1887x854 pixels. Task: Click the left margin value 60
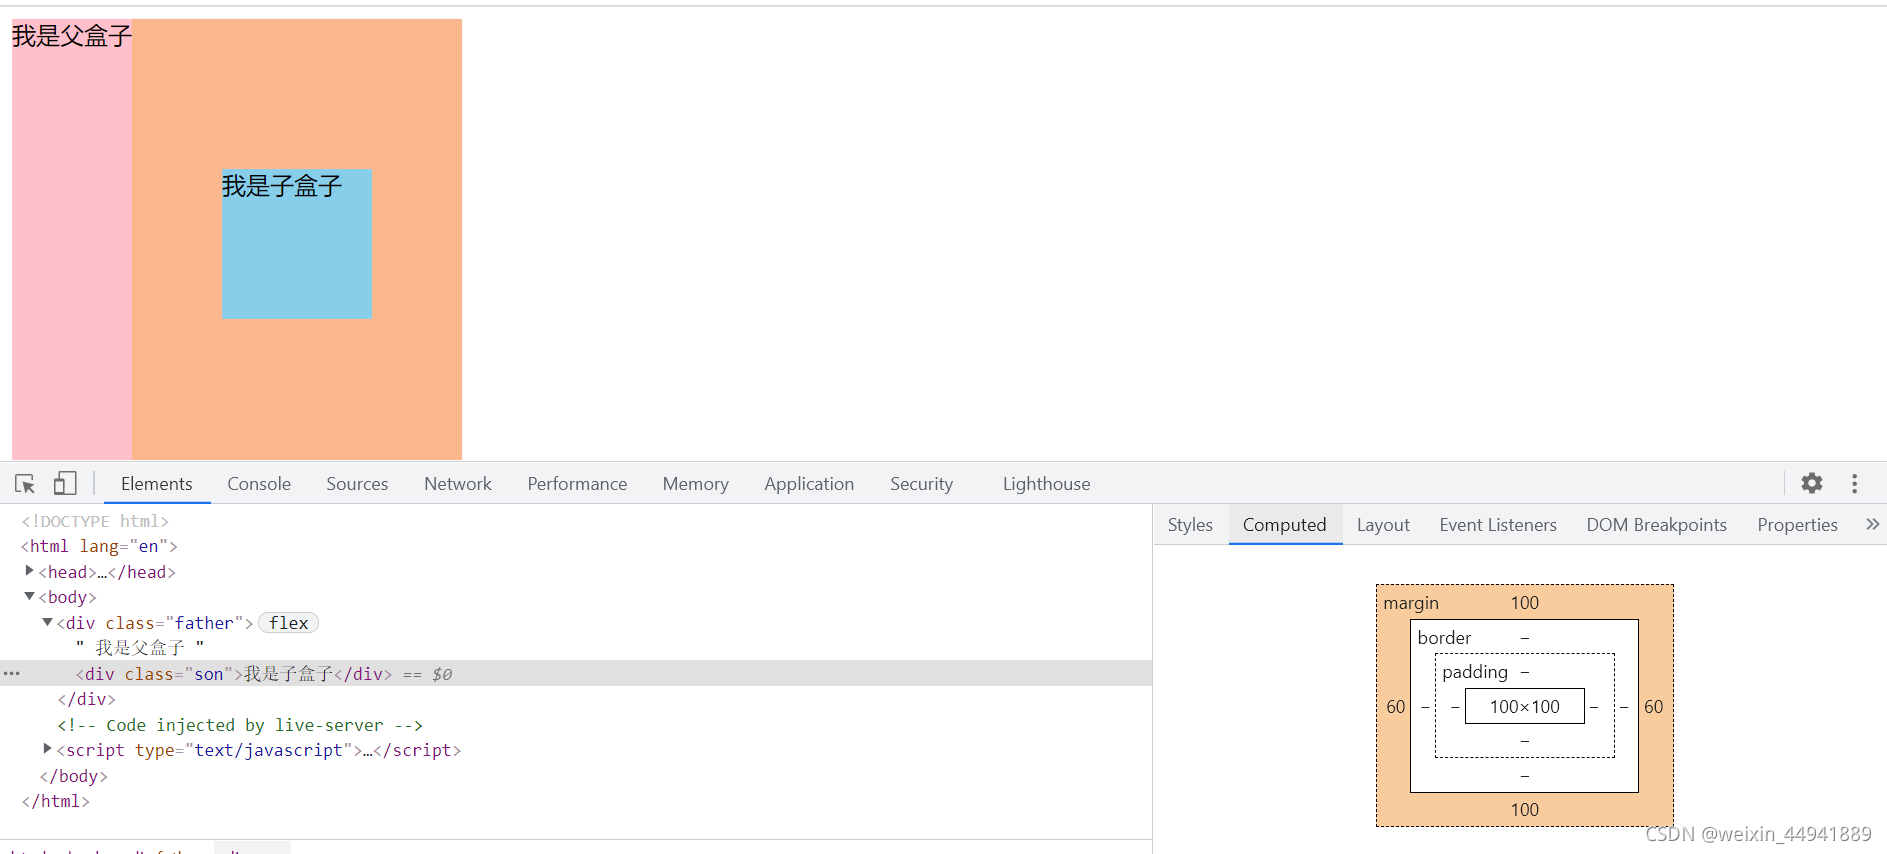(1395, 707)
